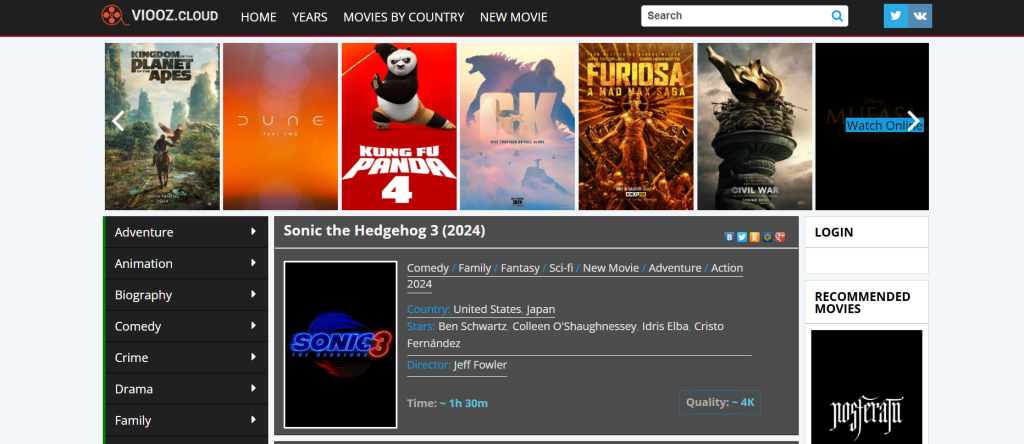Open the Adventure genre link for Sonic
The width and height of the screenshot is (1024, 444).
[675, 268]
